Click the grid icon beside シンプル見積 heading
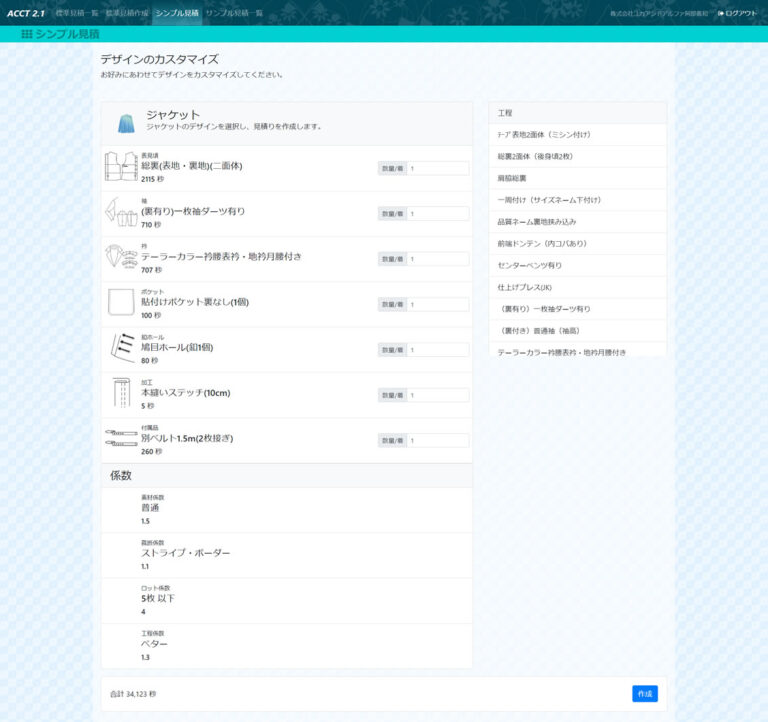 [x=27, y=34]
